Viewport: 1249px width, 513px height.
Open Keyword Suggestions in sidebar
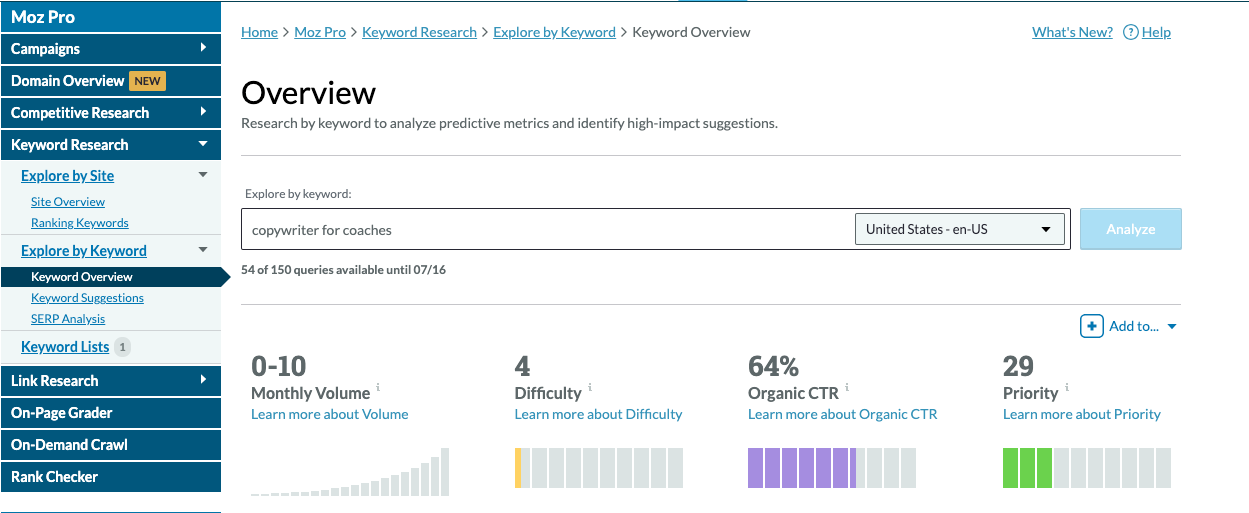click(x=87, y=298)
